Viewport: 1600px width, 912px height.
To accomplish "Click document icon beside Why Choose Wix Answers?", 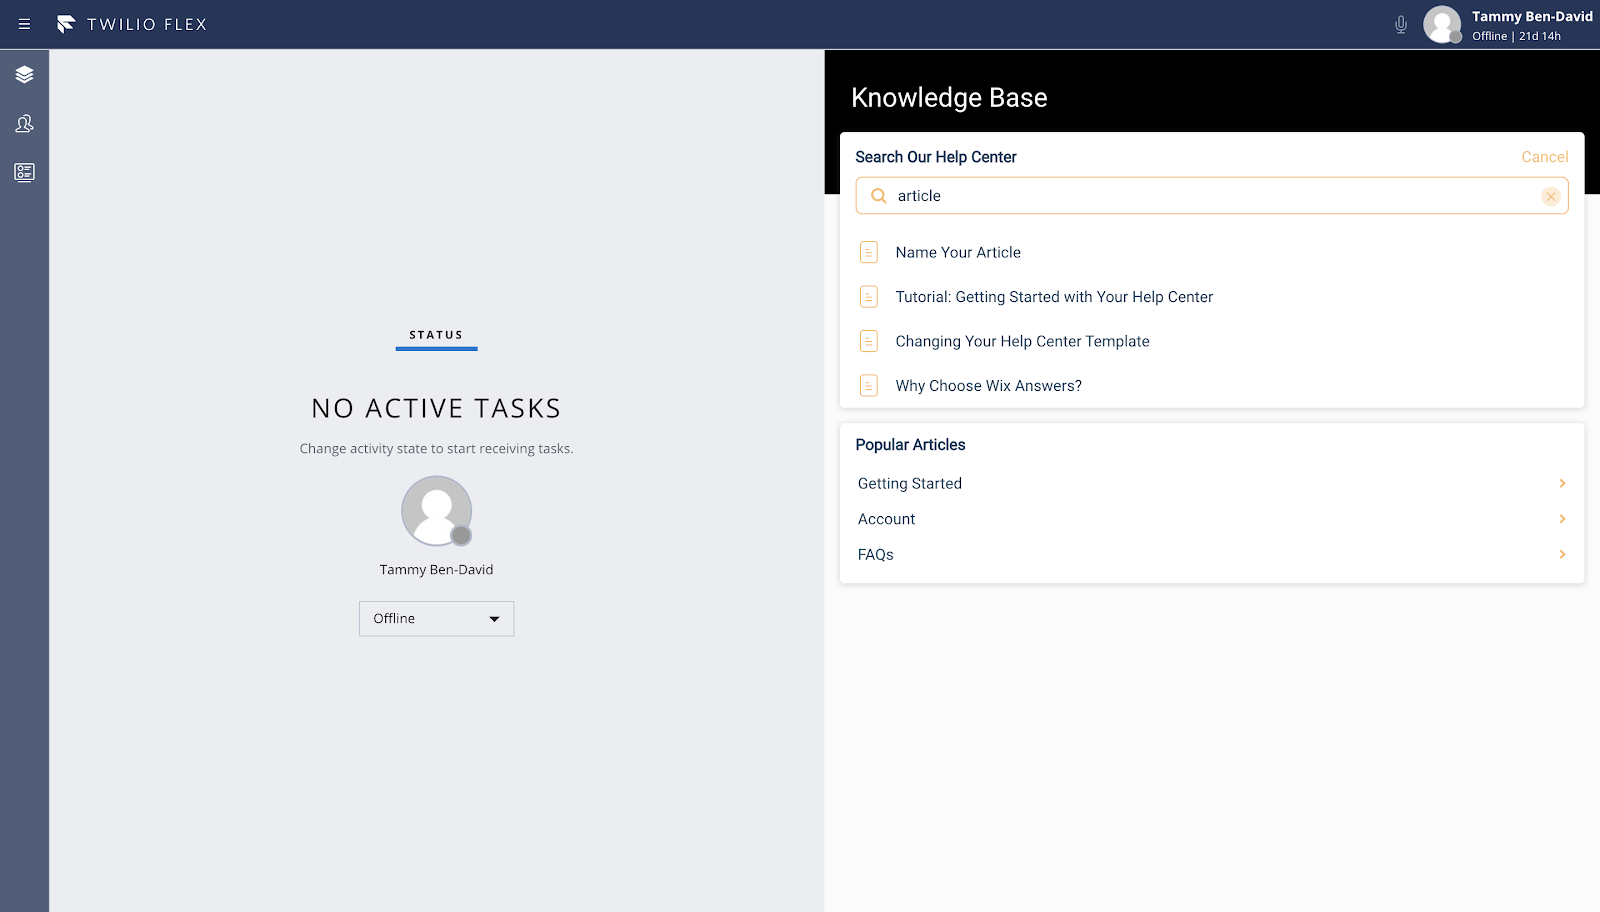I will point(869,385).
